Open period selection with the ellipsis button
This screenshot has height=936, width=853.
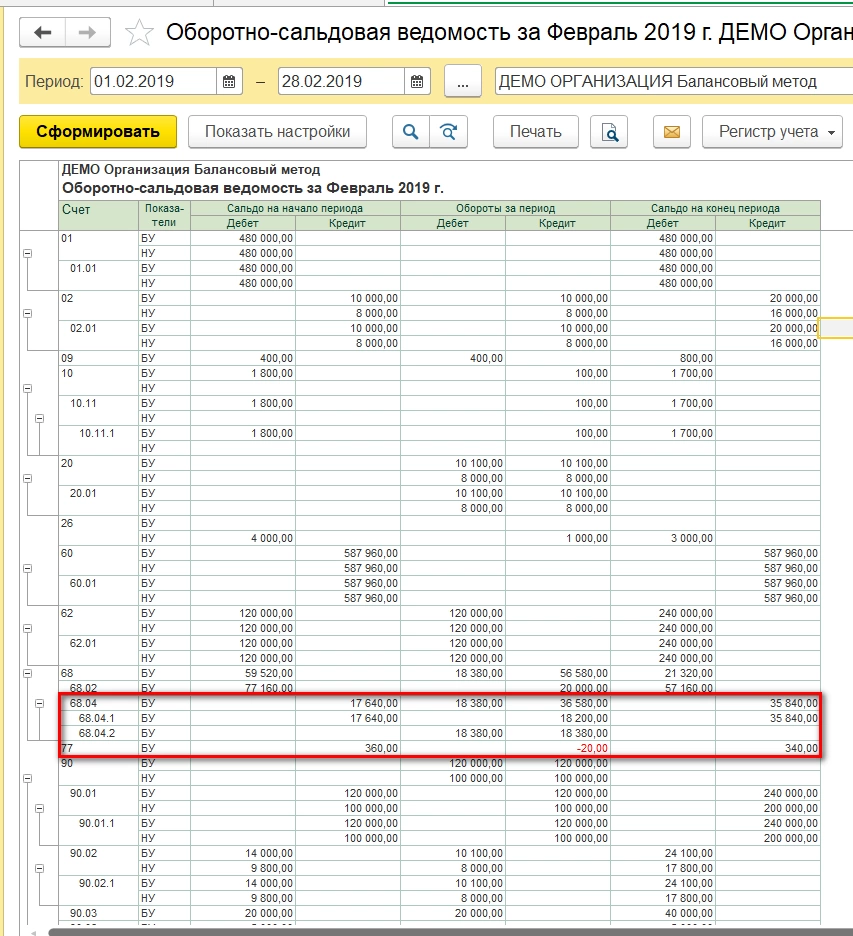coord(463,82)
